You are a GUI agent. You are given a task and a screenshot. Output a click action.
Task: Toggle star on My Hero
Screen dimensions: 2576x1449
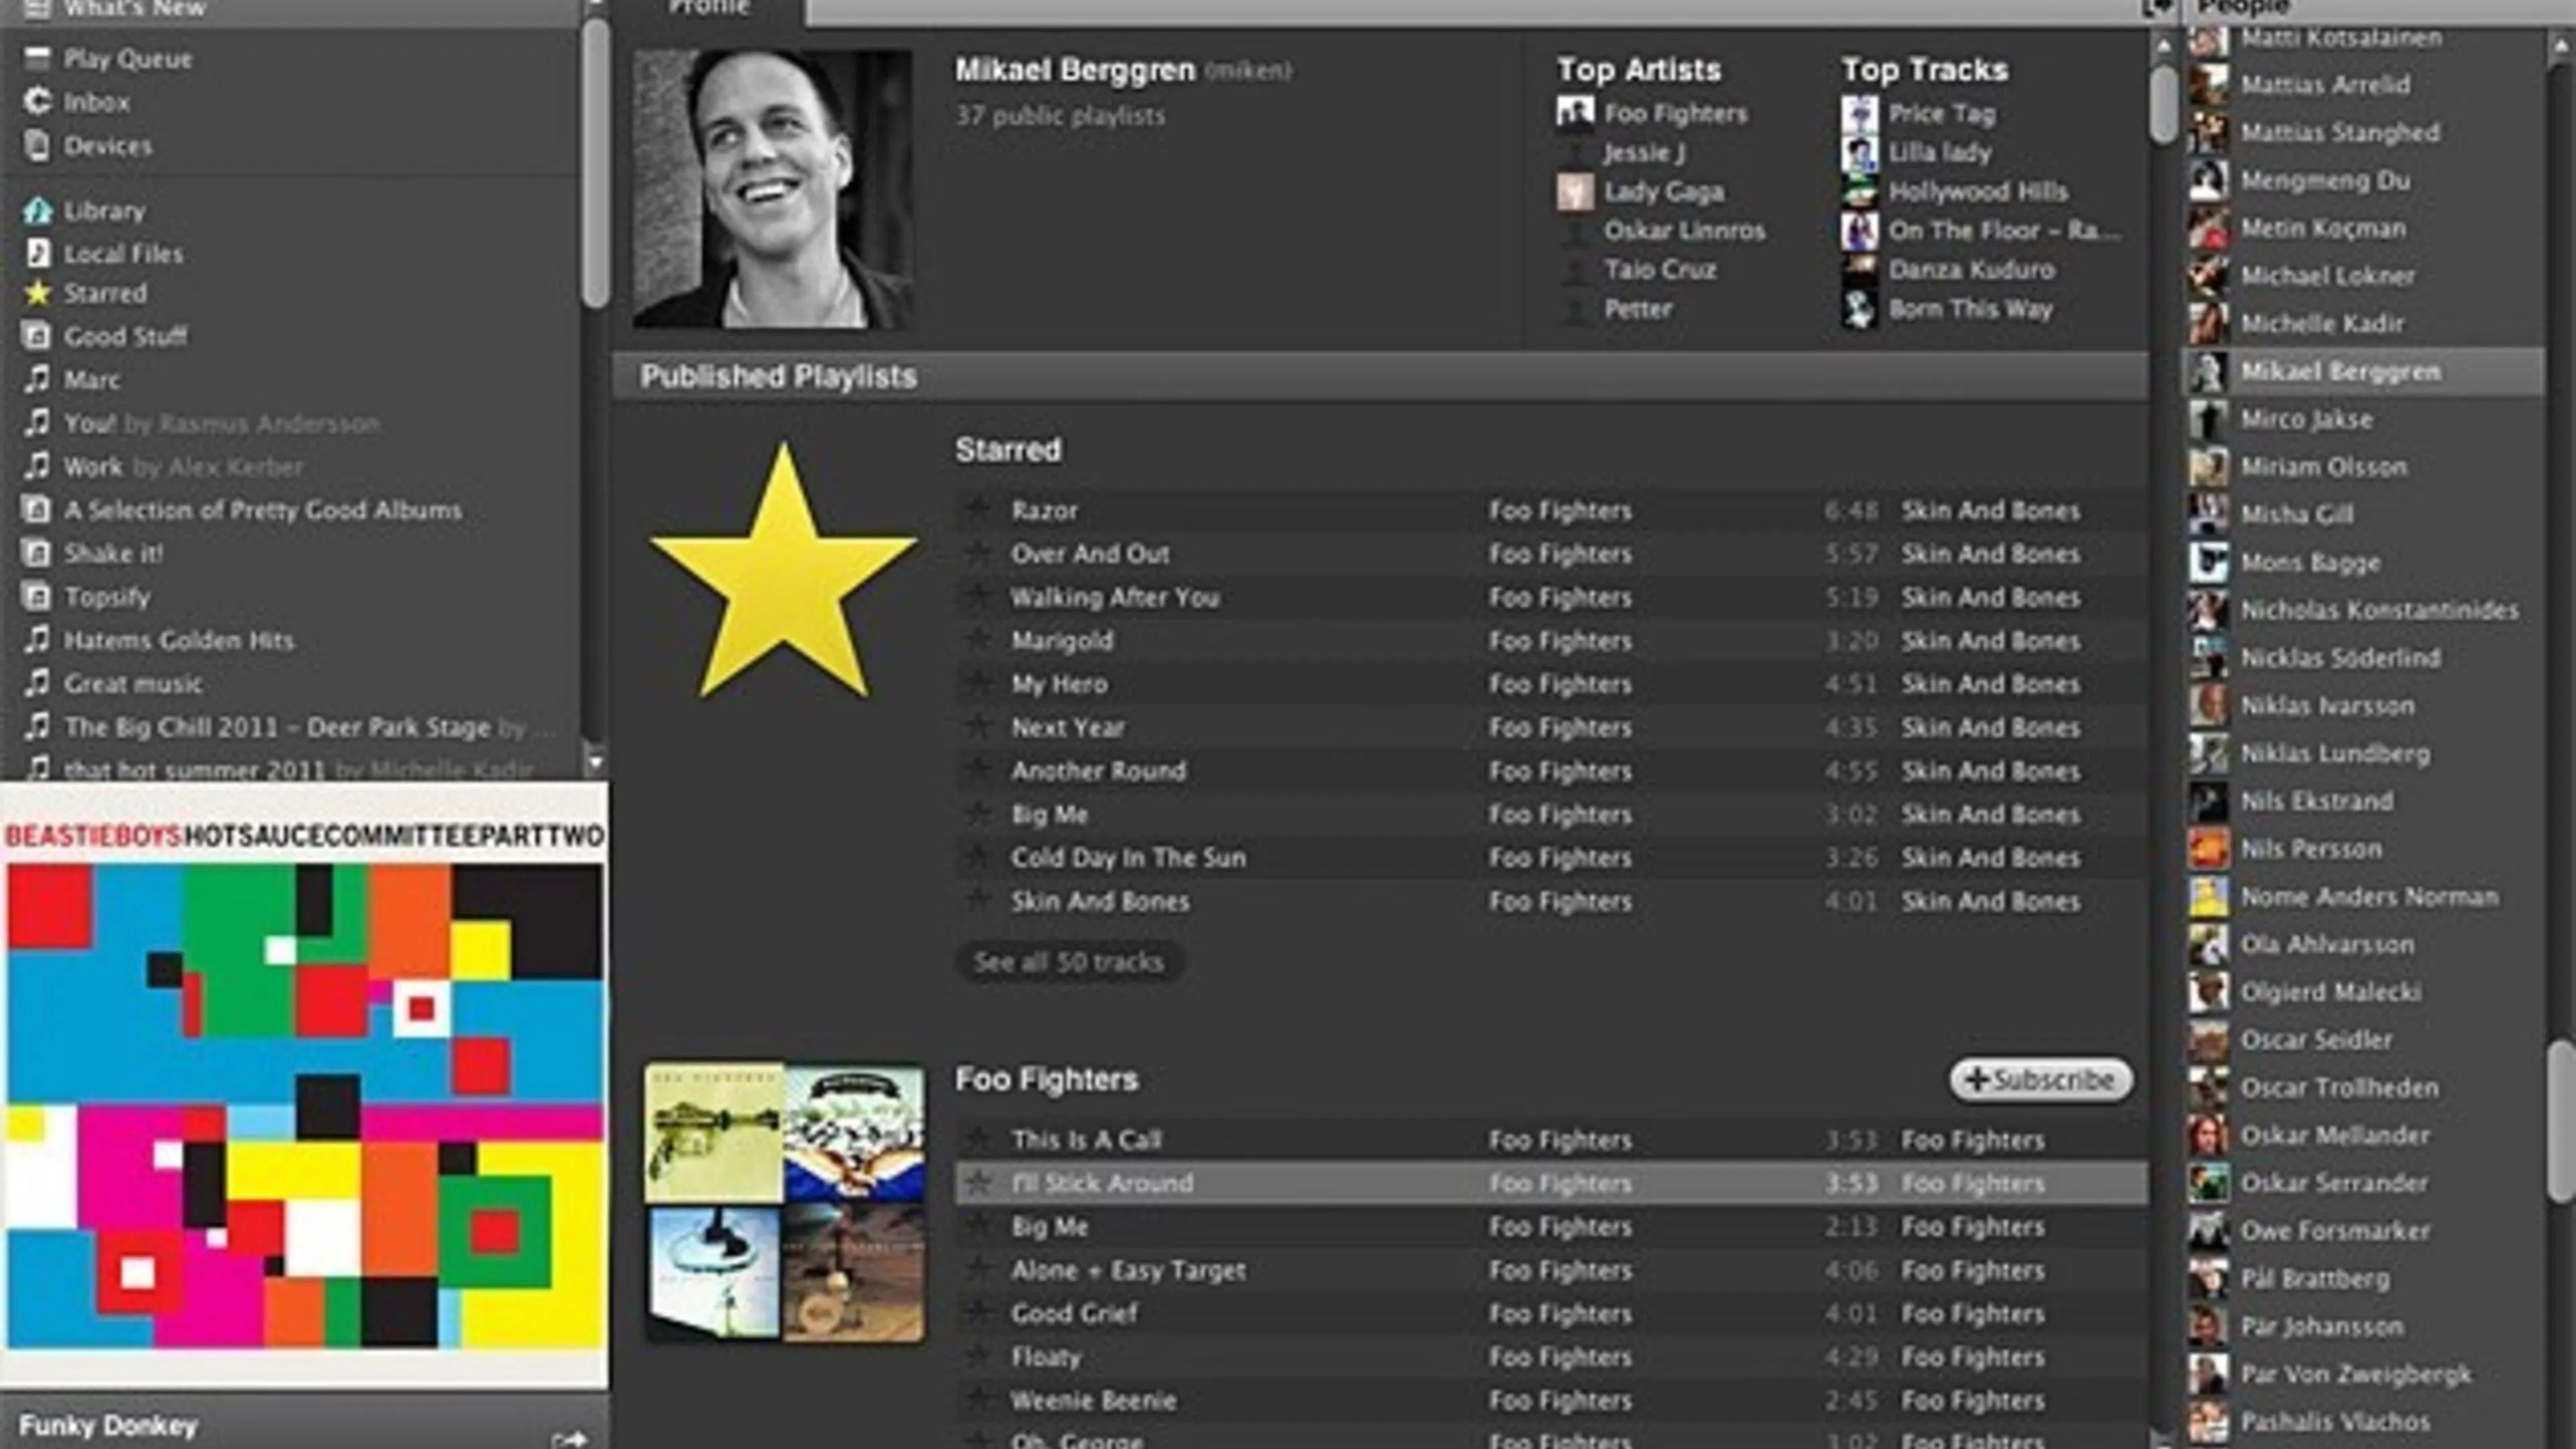pos(978,683)
